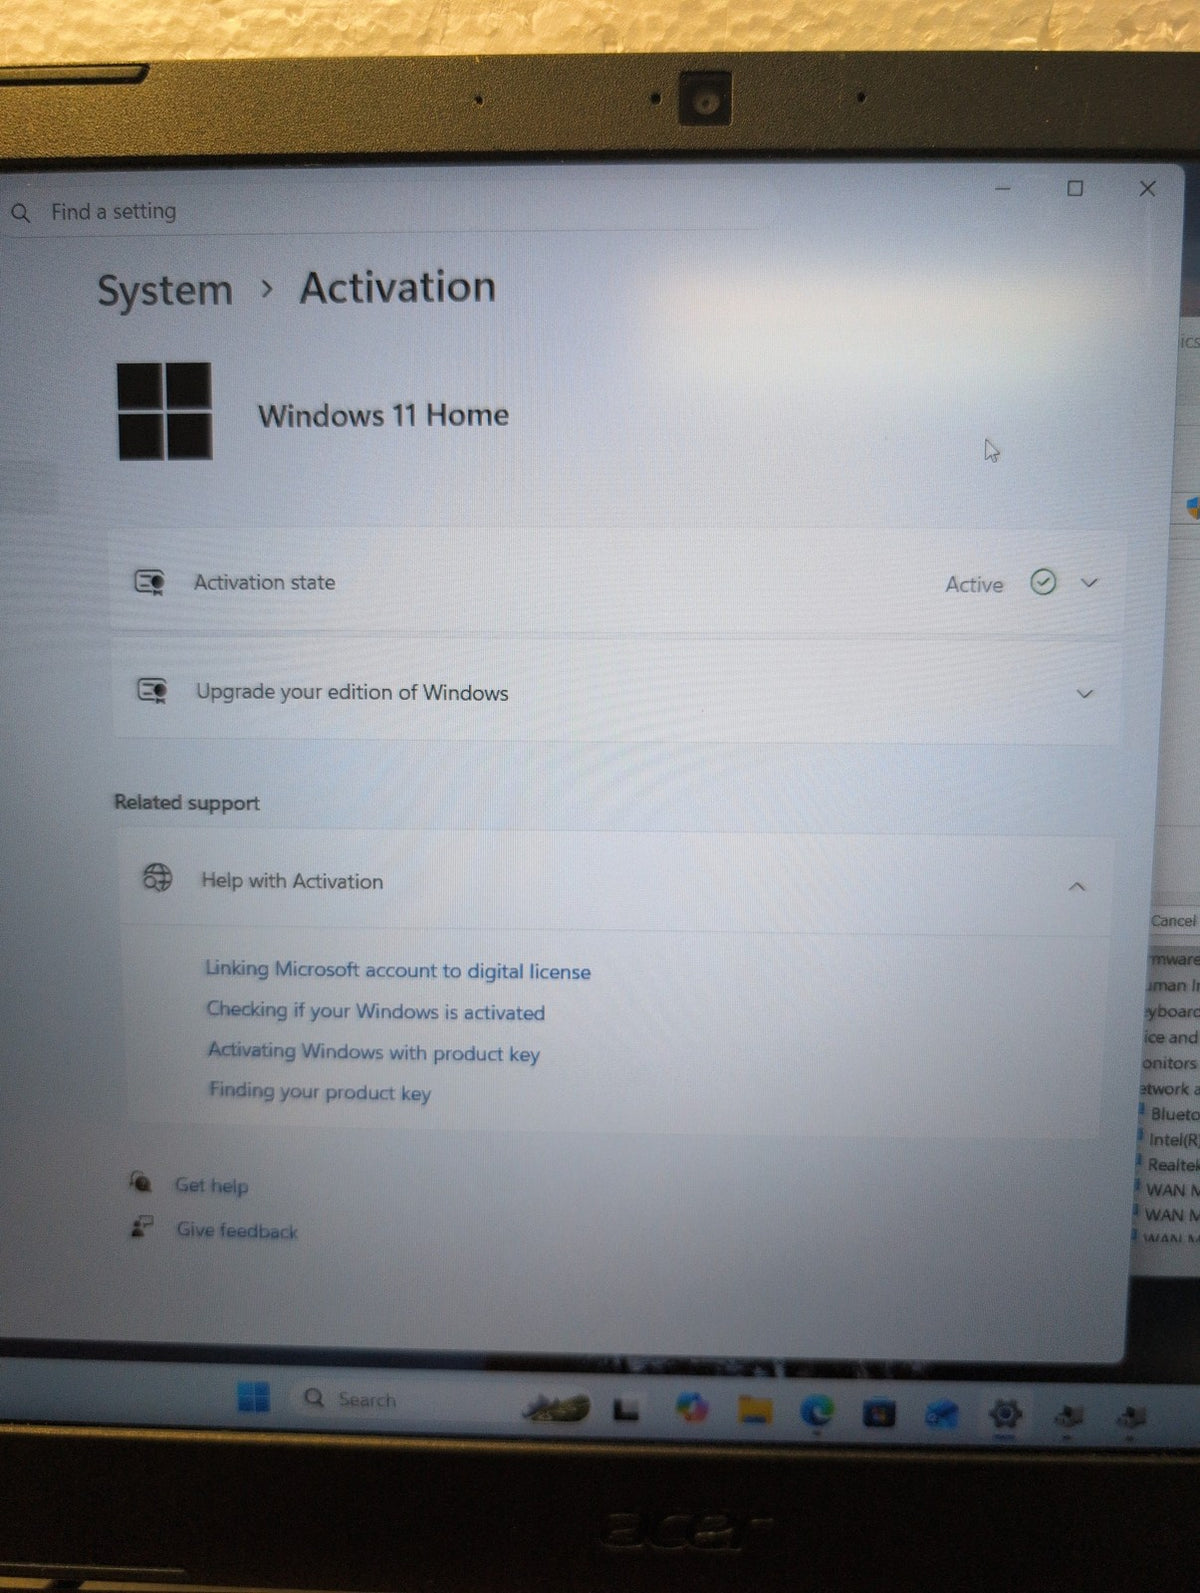Image resolution: width=1200 pixels, height=1593 pixels.
Task: Click the Windows logo beside Windows 11 Home
Action: [x=164, y=411]
